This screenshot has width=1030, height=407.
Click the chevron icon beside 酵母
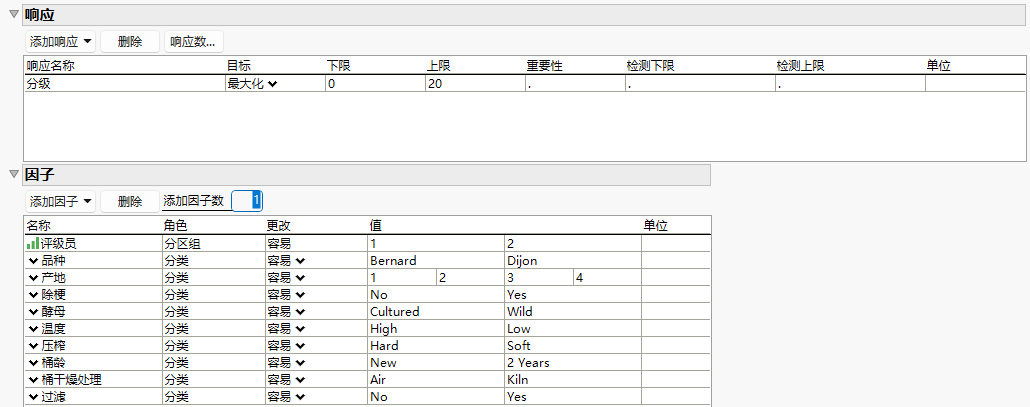click(x=33, y=312)
